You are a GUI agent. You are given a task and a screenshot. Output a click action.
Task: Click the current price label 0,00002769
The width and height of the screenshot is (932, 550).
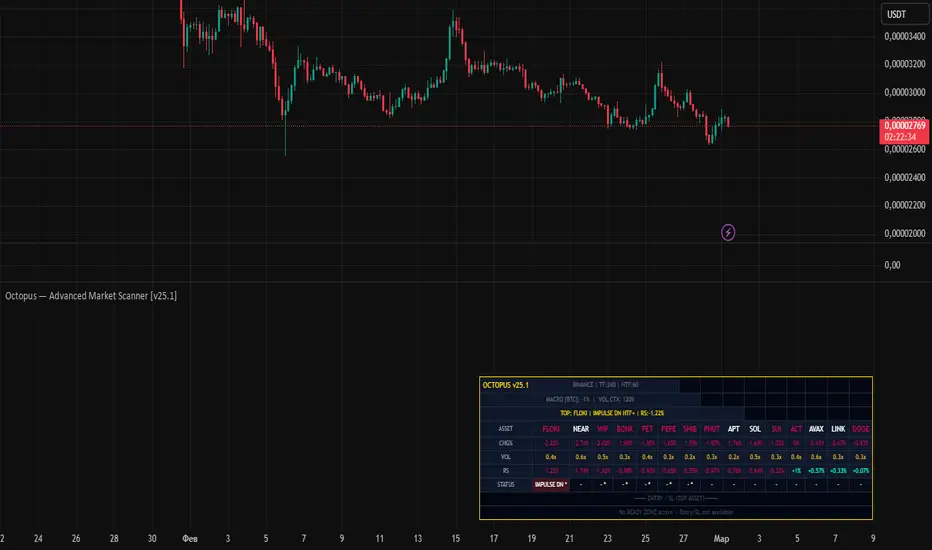tap(904, 125)
